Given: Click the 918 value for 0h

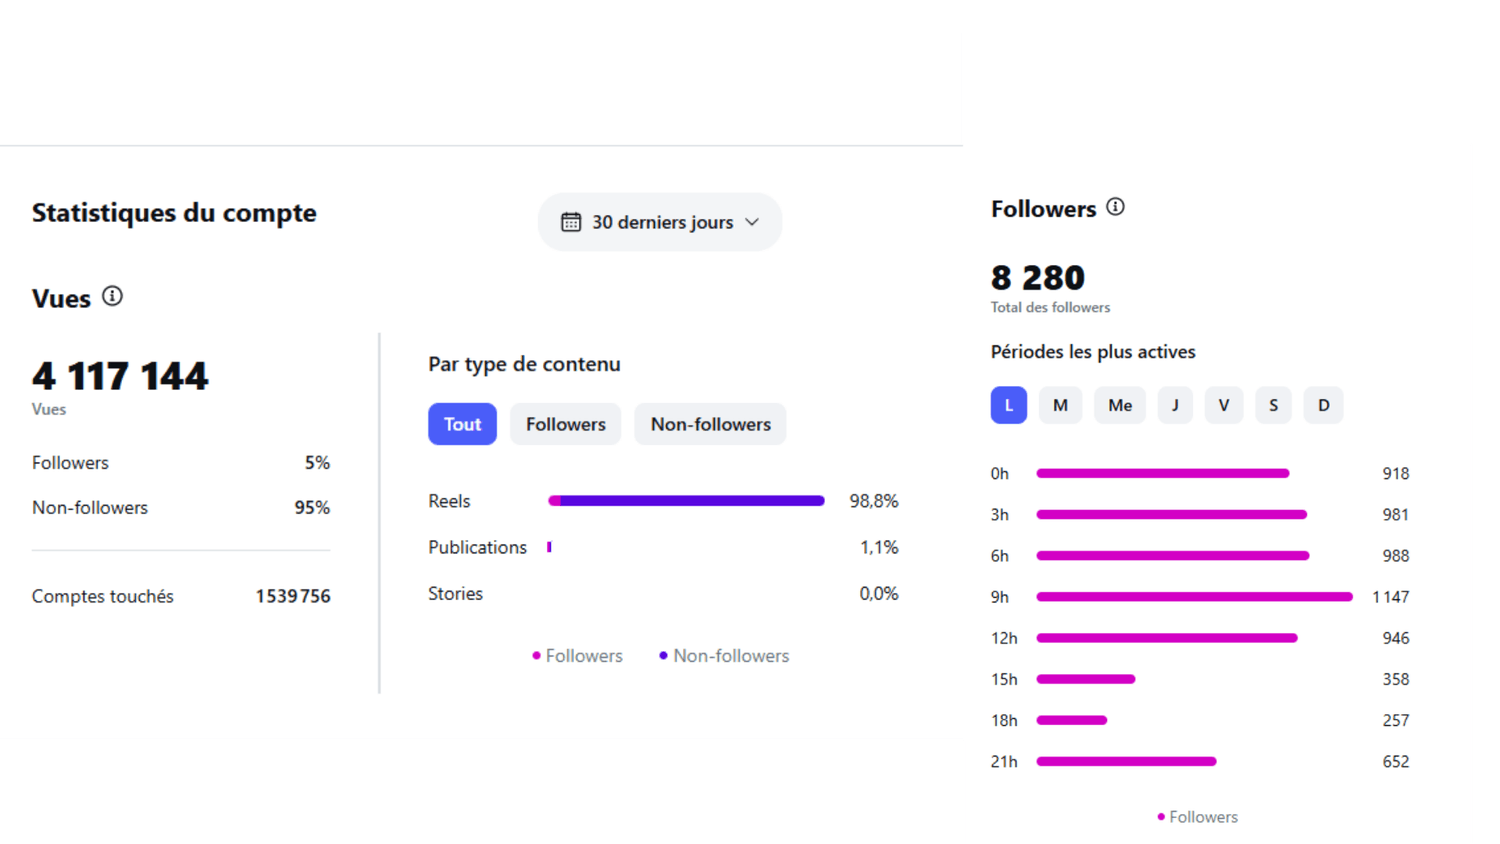Looking at the screenshot, I should tap(1396, 473).
